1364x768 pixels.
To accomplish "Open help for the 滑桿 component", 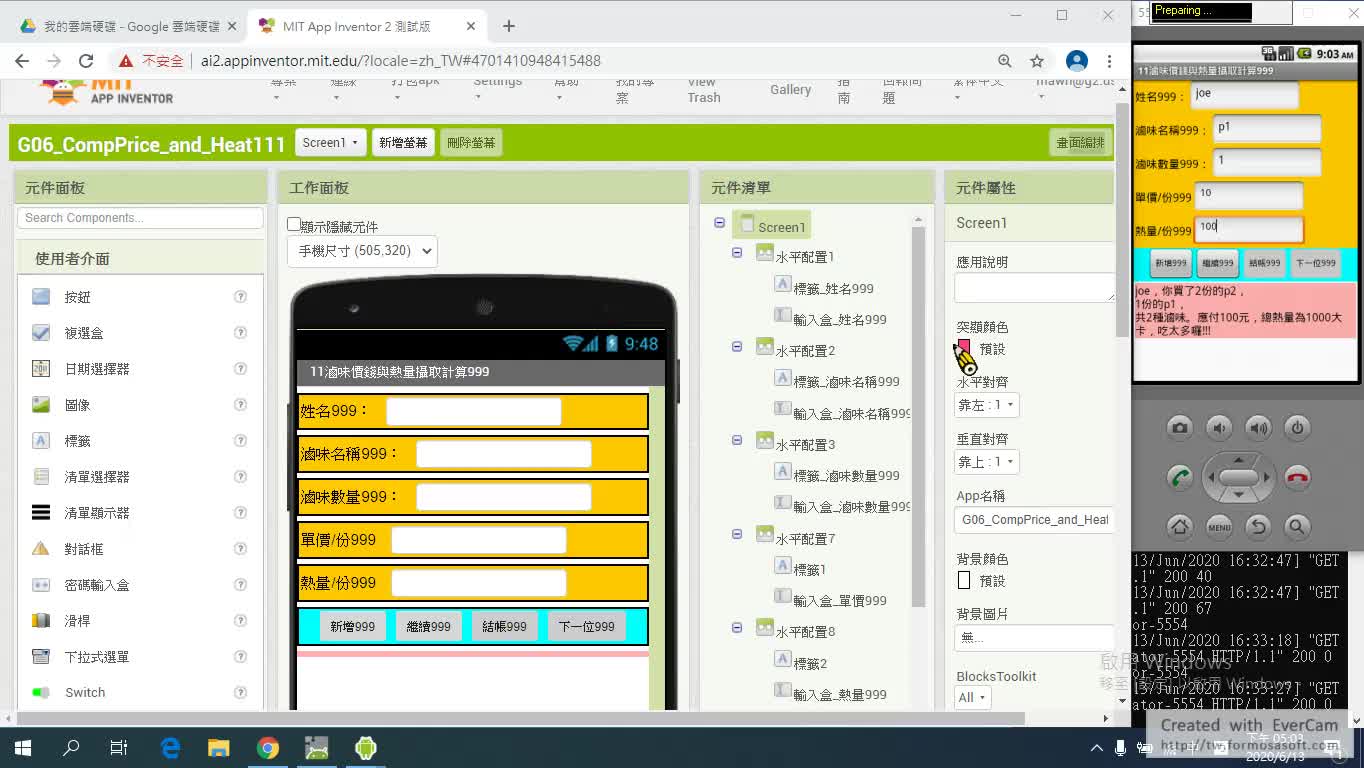I will click(240, 621).
